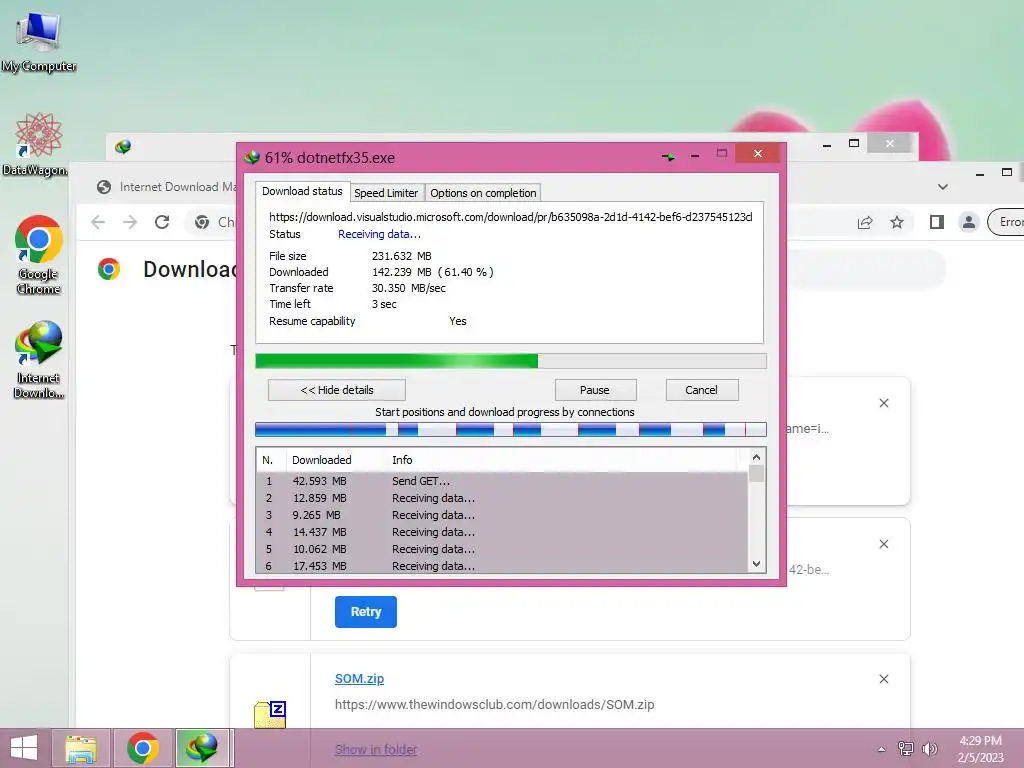1024x768 pixels.
Task: Open File Explorer from taskbar
Action: click(x=80, y=748)
